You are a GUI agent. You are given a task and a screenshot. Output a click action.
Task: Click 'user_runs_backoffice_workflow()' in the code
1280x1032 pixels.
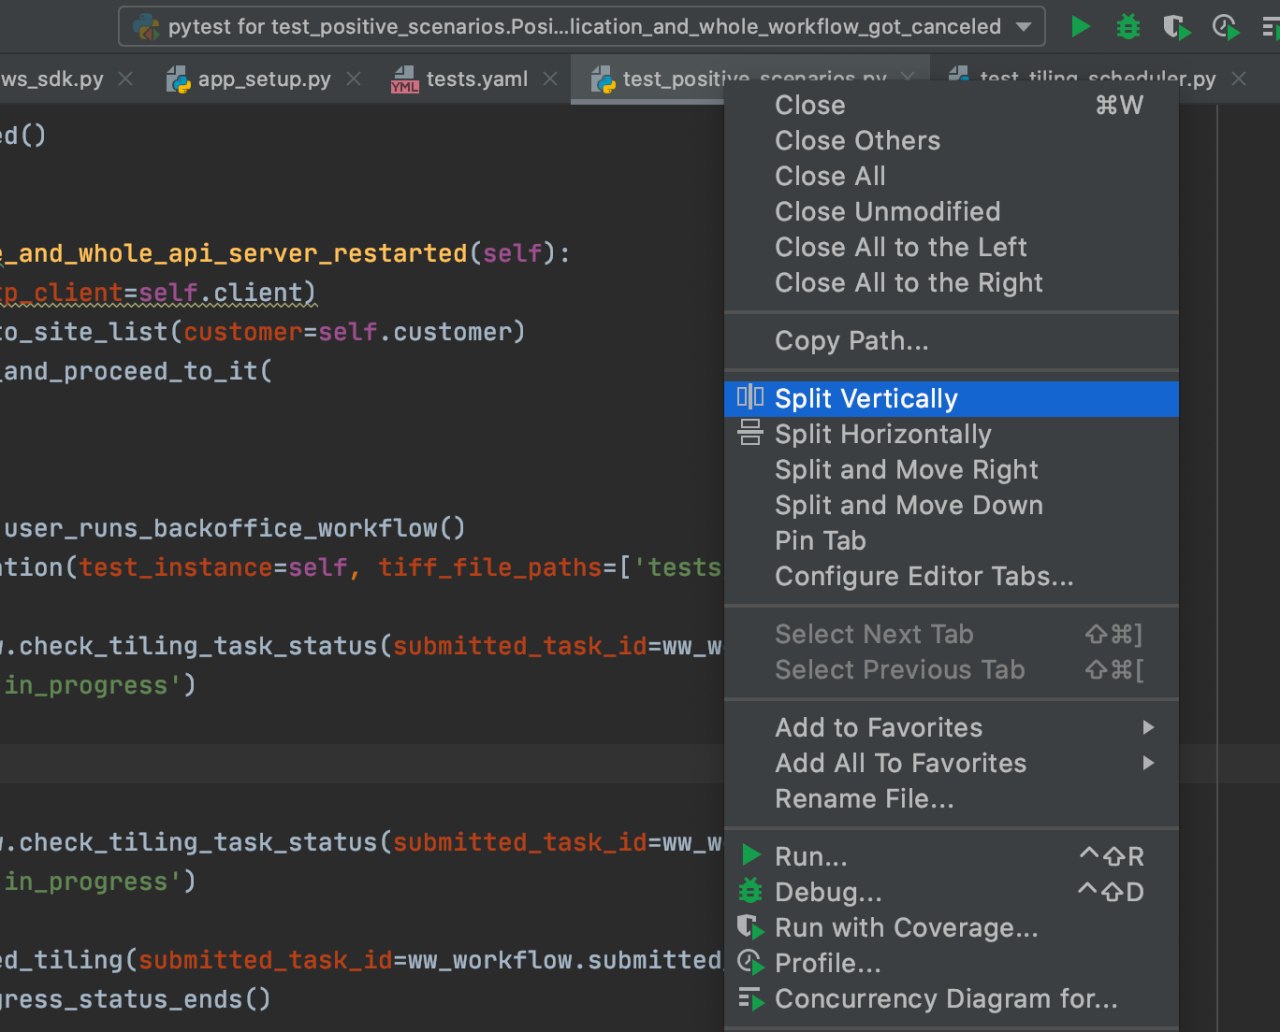pos(235,528)
